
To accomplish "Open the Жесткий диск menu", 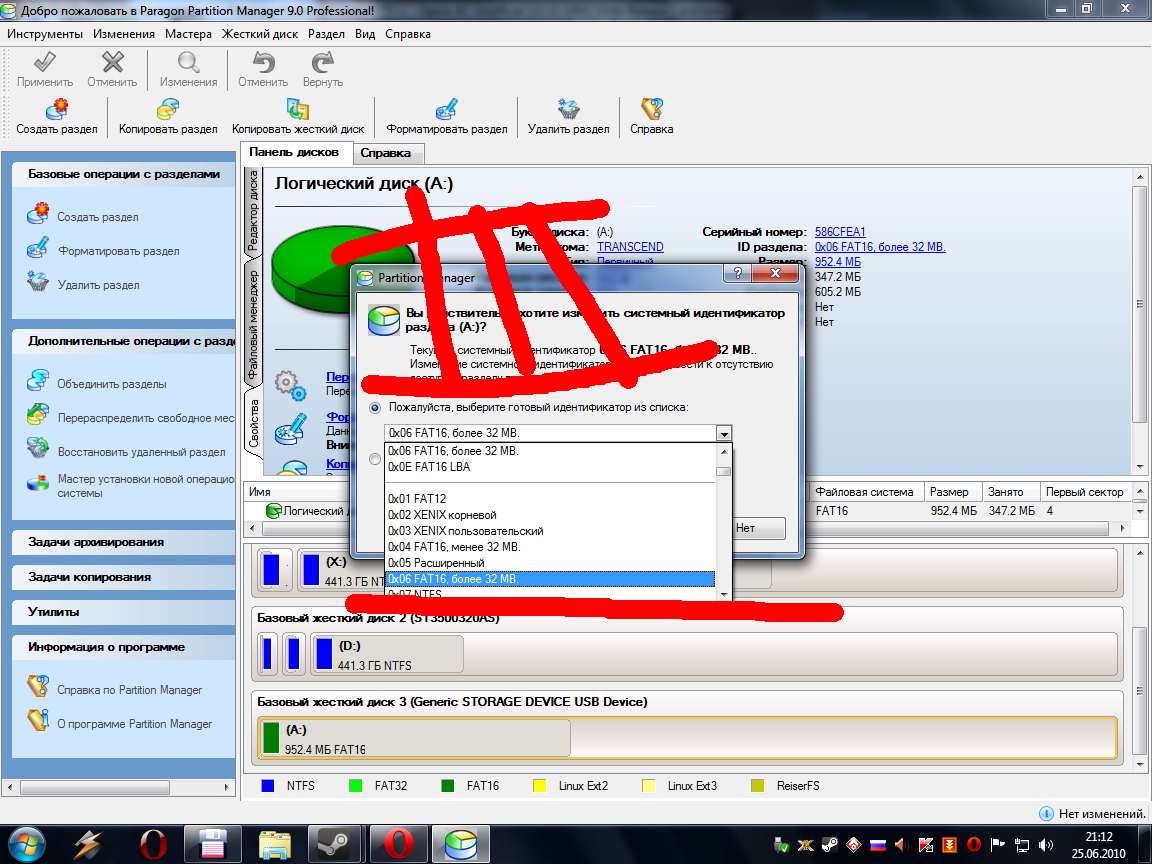I will [260, 34].
